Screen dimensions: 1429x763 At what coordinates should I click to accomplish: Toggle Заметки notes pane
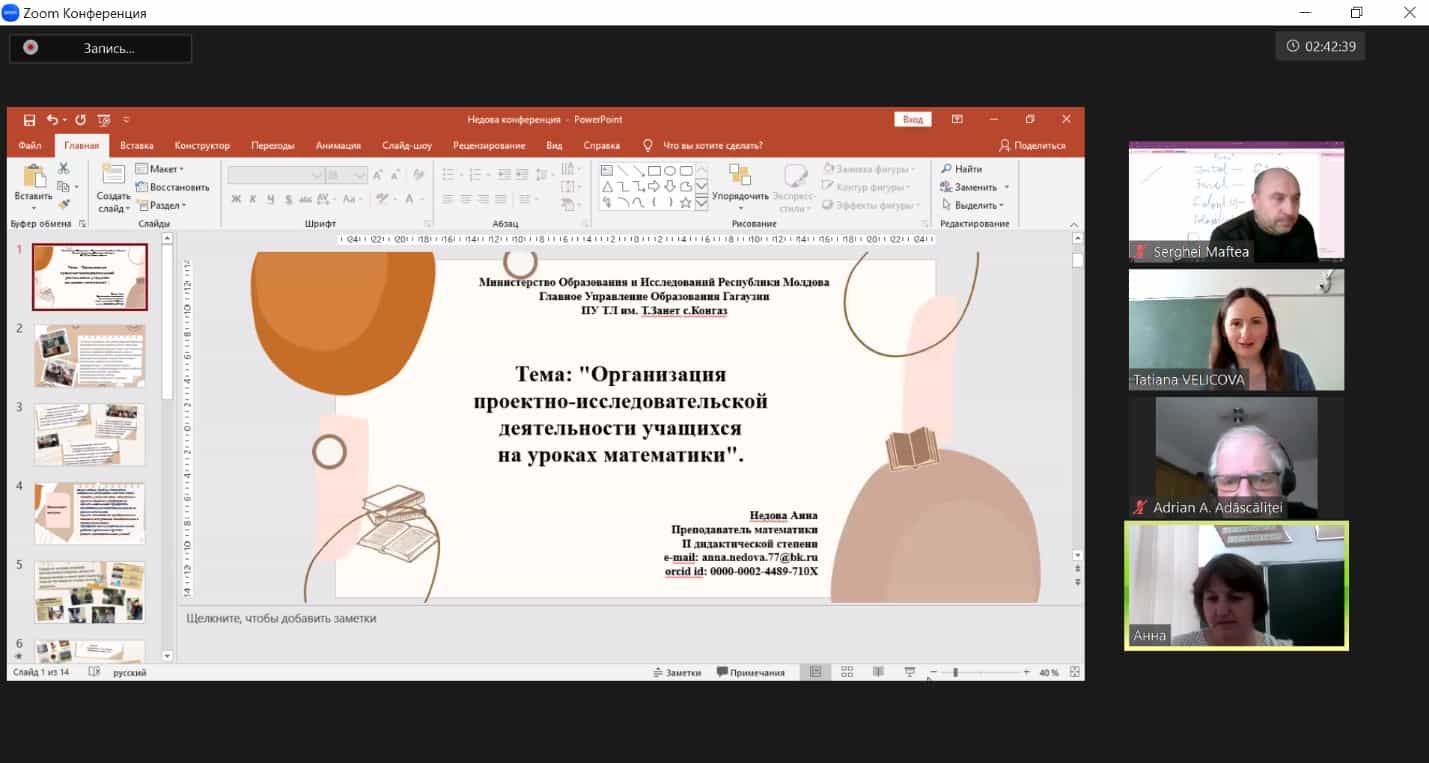[677, 672]
